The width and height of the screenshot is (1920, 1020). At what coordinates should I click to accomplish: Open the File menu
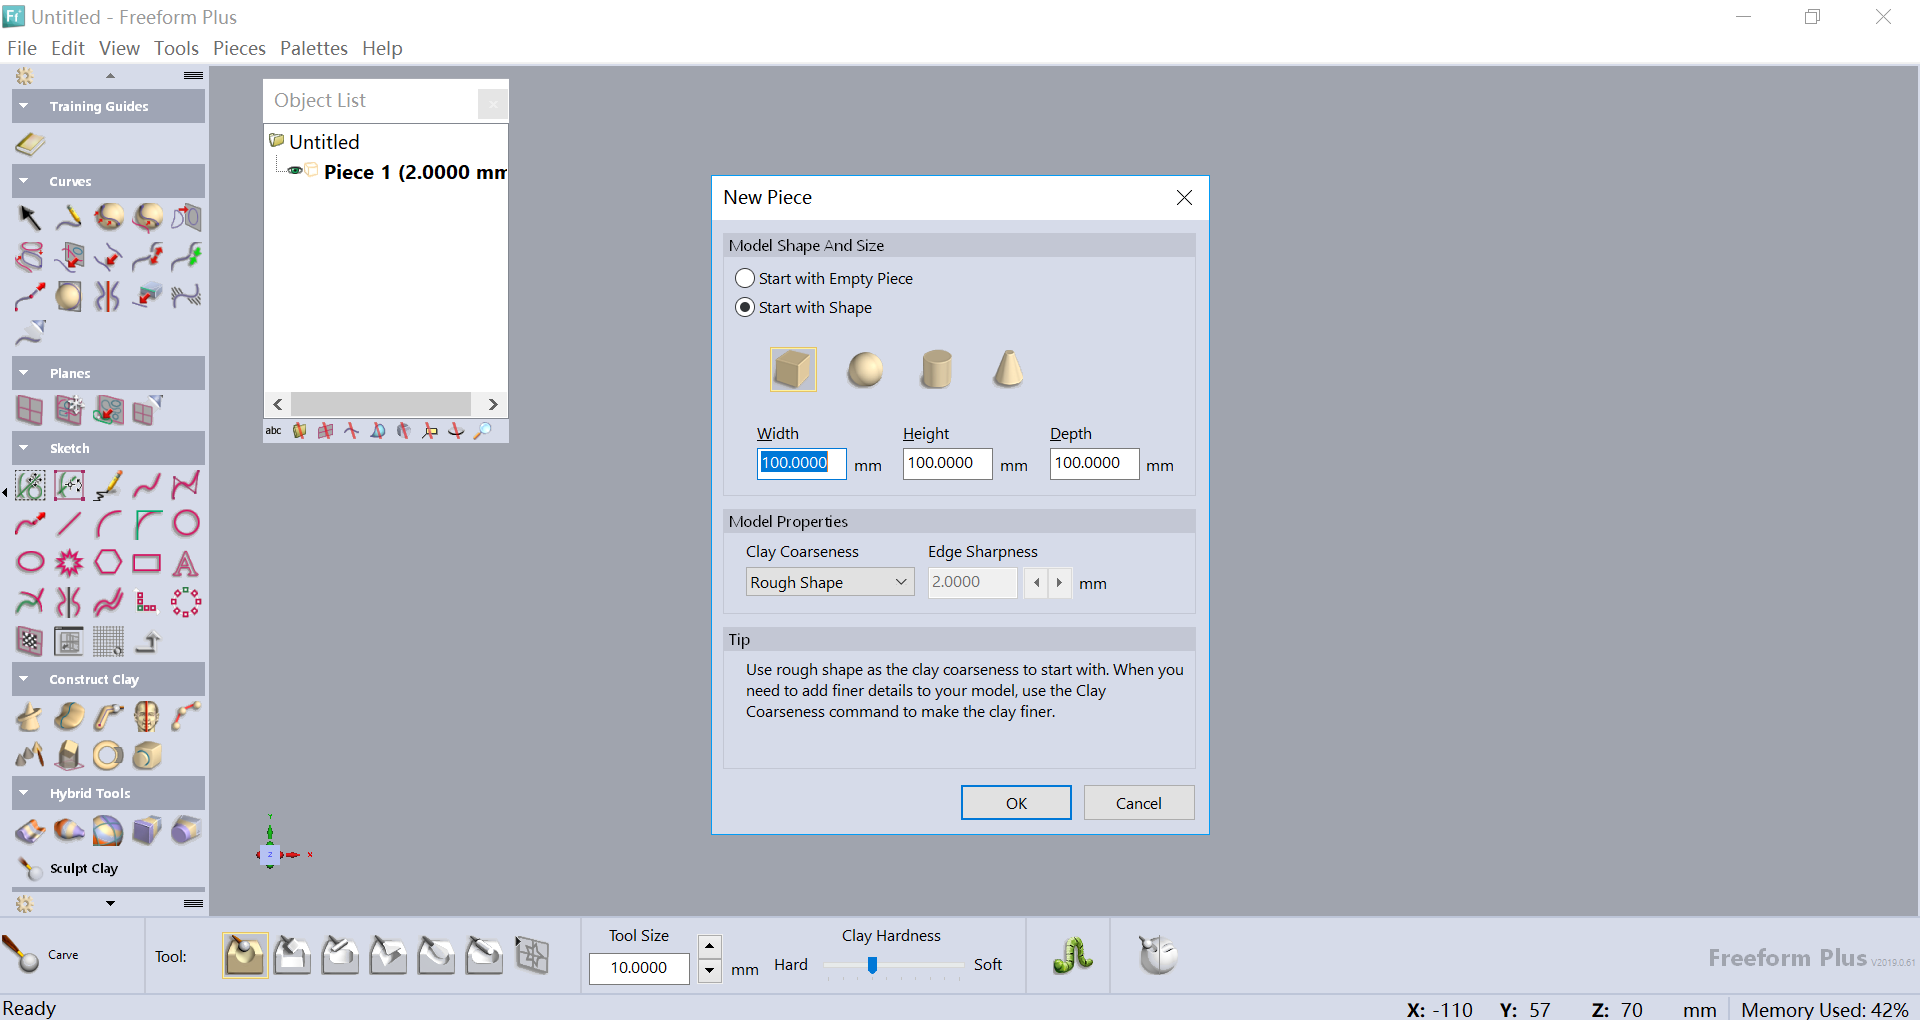coord(22,48)
